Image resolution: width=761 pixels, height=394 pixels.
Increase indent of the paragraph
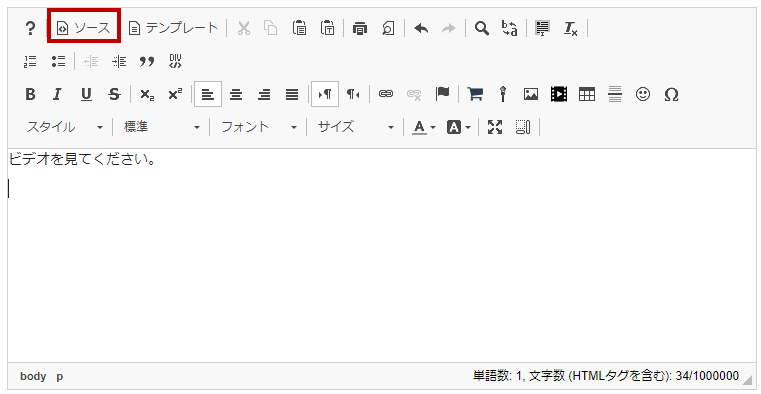pyautogui.click(x=119, y=61)
